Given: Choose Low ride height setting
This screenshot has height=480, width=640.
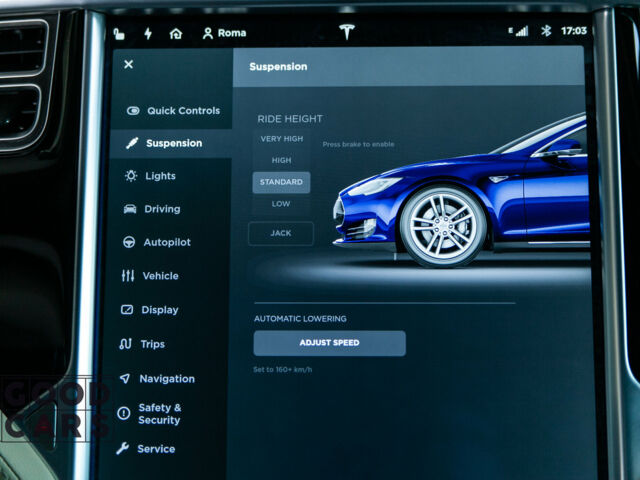Looking at the screenshot, I should click(x=281, y=204).
